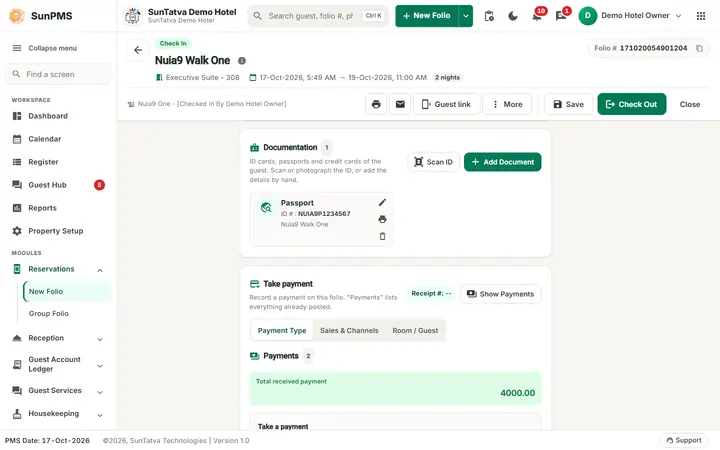Switch to Room / Guest tab
The image size is (720, 450).
coord(415,331)
